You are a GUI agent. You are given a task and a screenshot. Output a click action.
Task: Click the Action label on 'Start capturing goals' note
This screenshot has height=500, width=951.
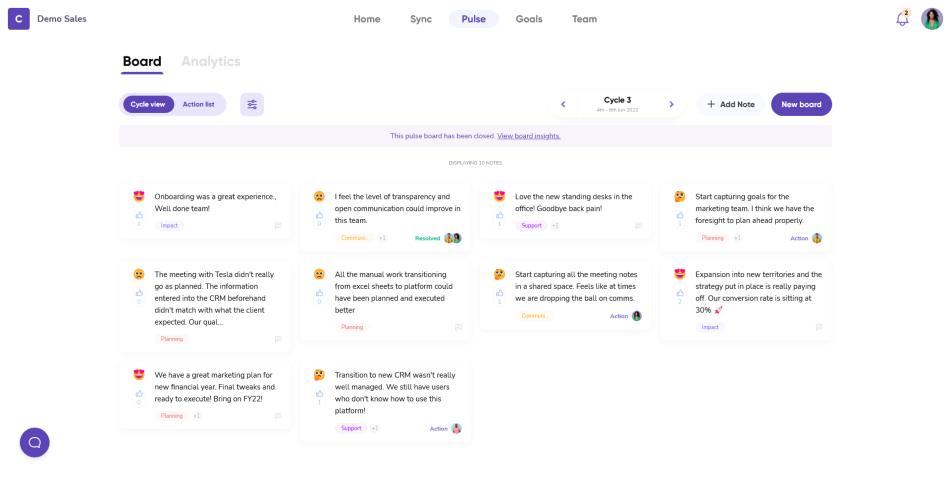click(x=799, y=238)
